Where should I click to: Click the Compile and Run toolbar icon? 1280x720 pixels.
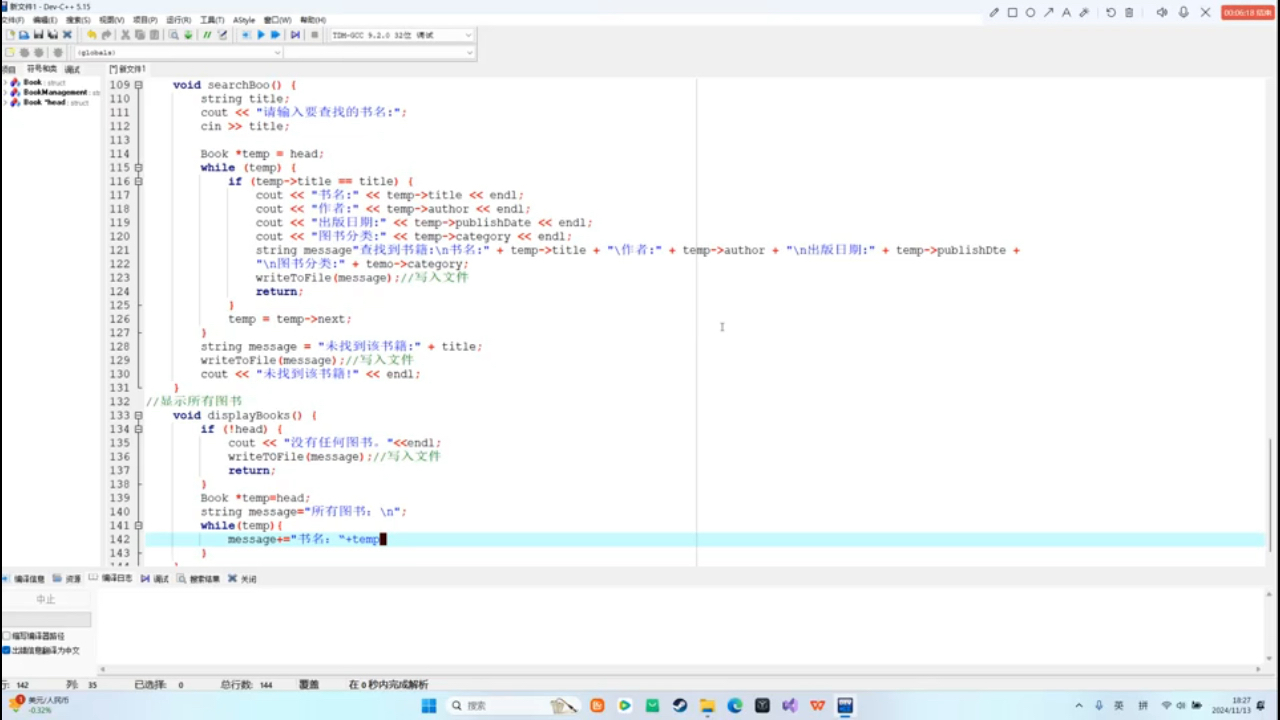point(276,35)
